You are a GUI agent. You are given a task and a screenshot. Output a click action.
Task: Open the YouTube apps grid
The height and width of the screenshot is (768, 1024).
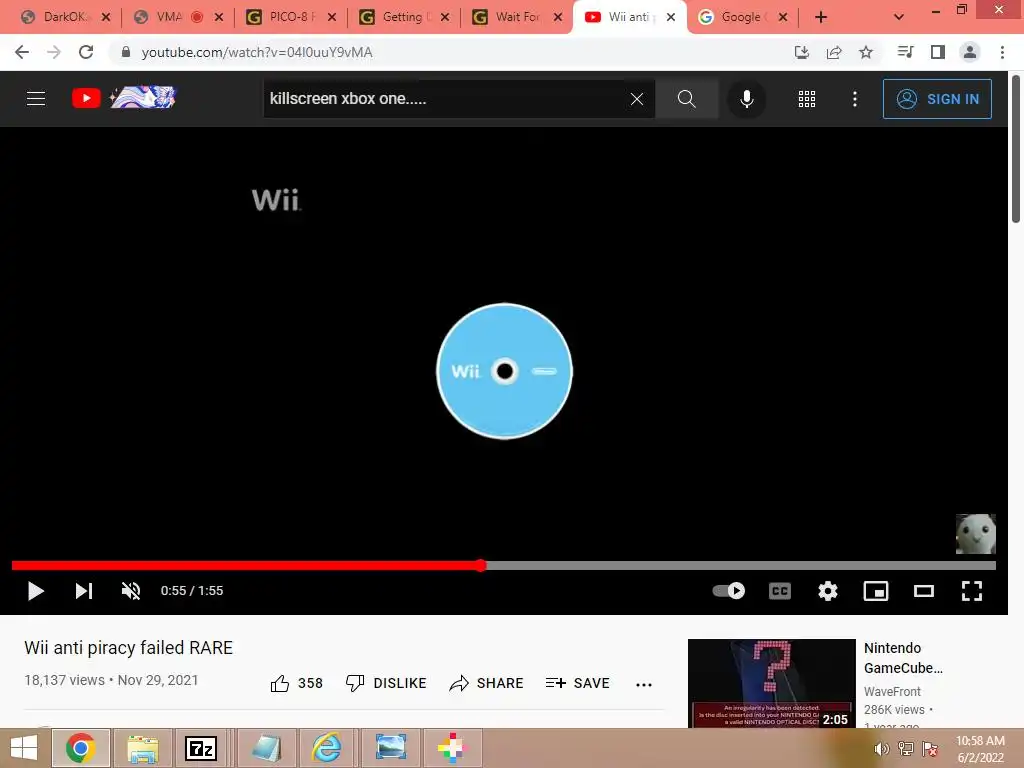[807, 99]
